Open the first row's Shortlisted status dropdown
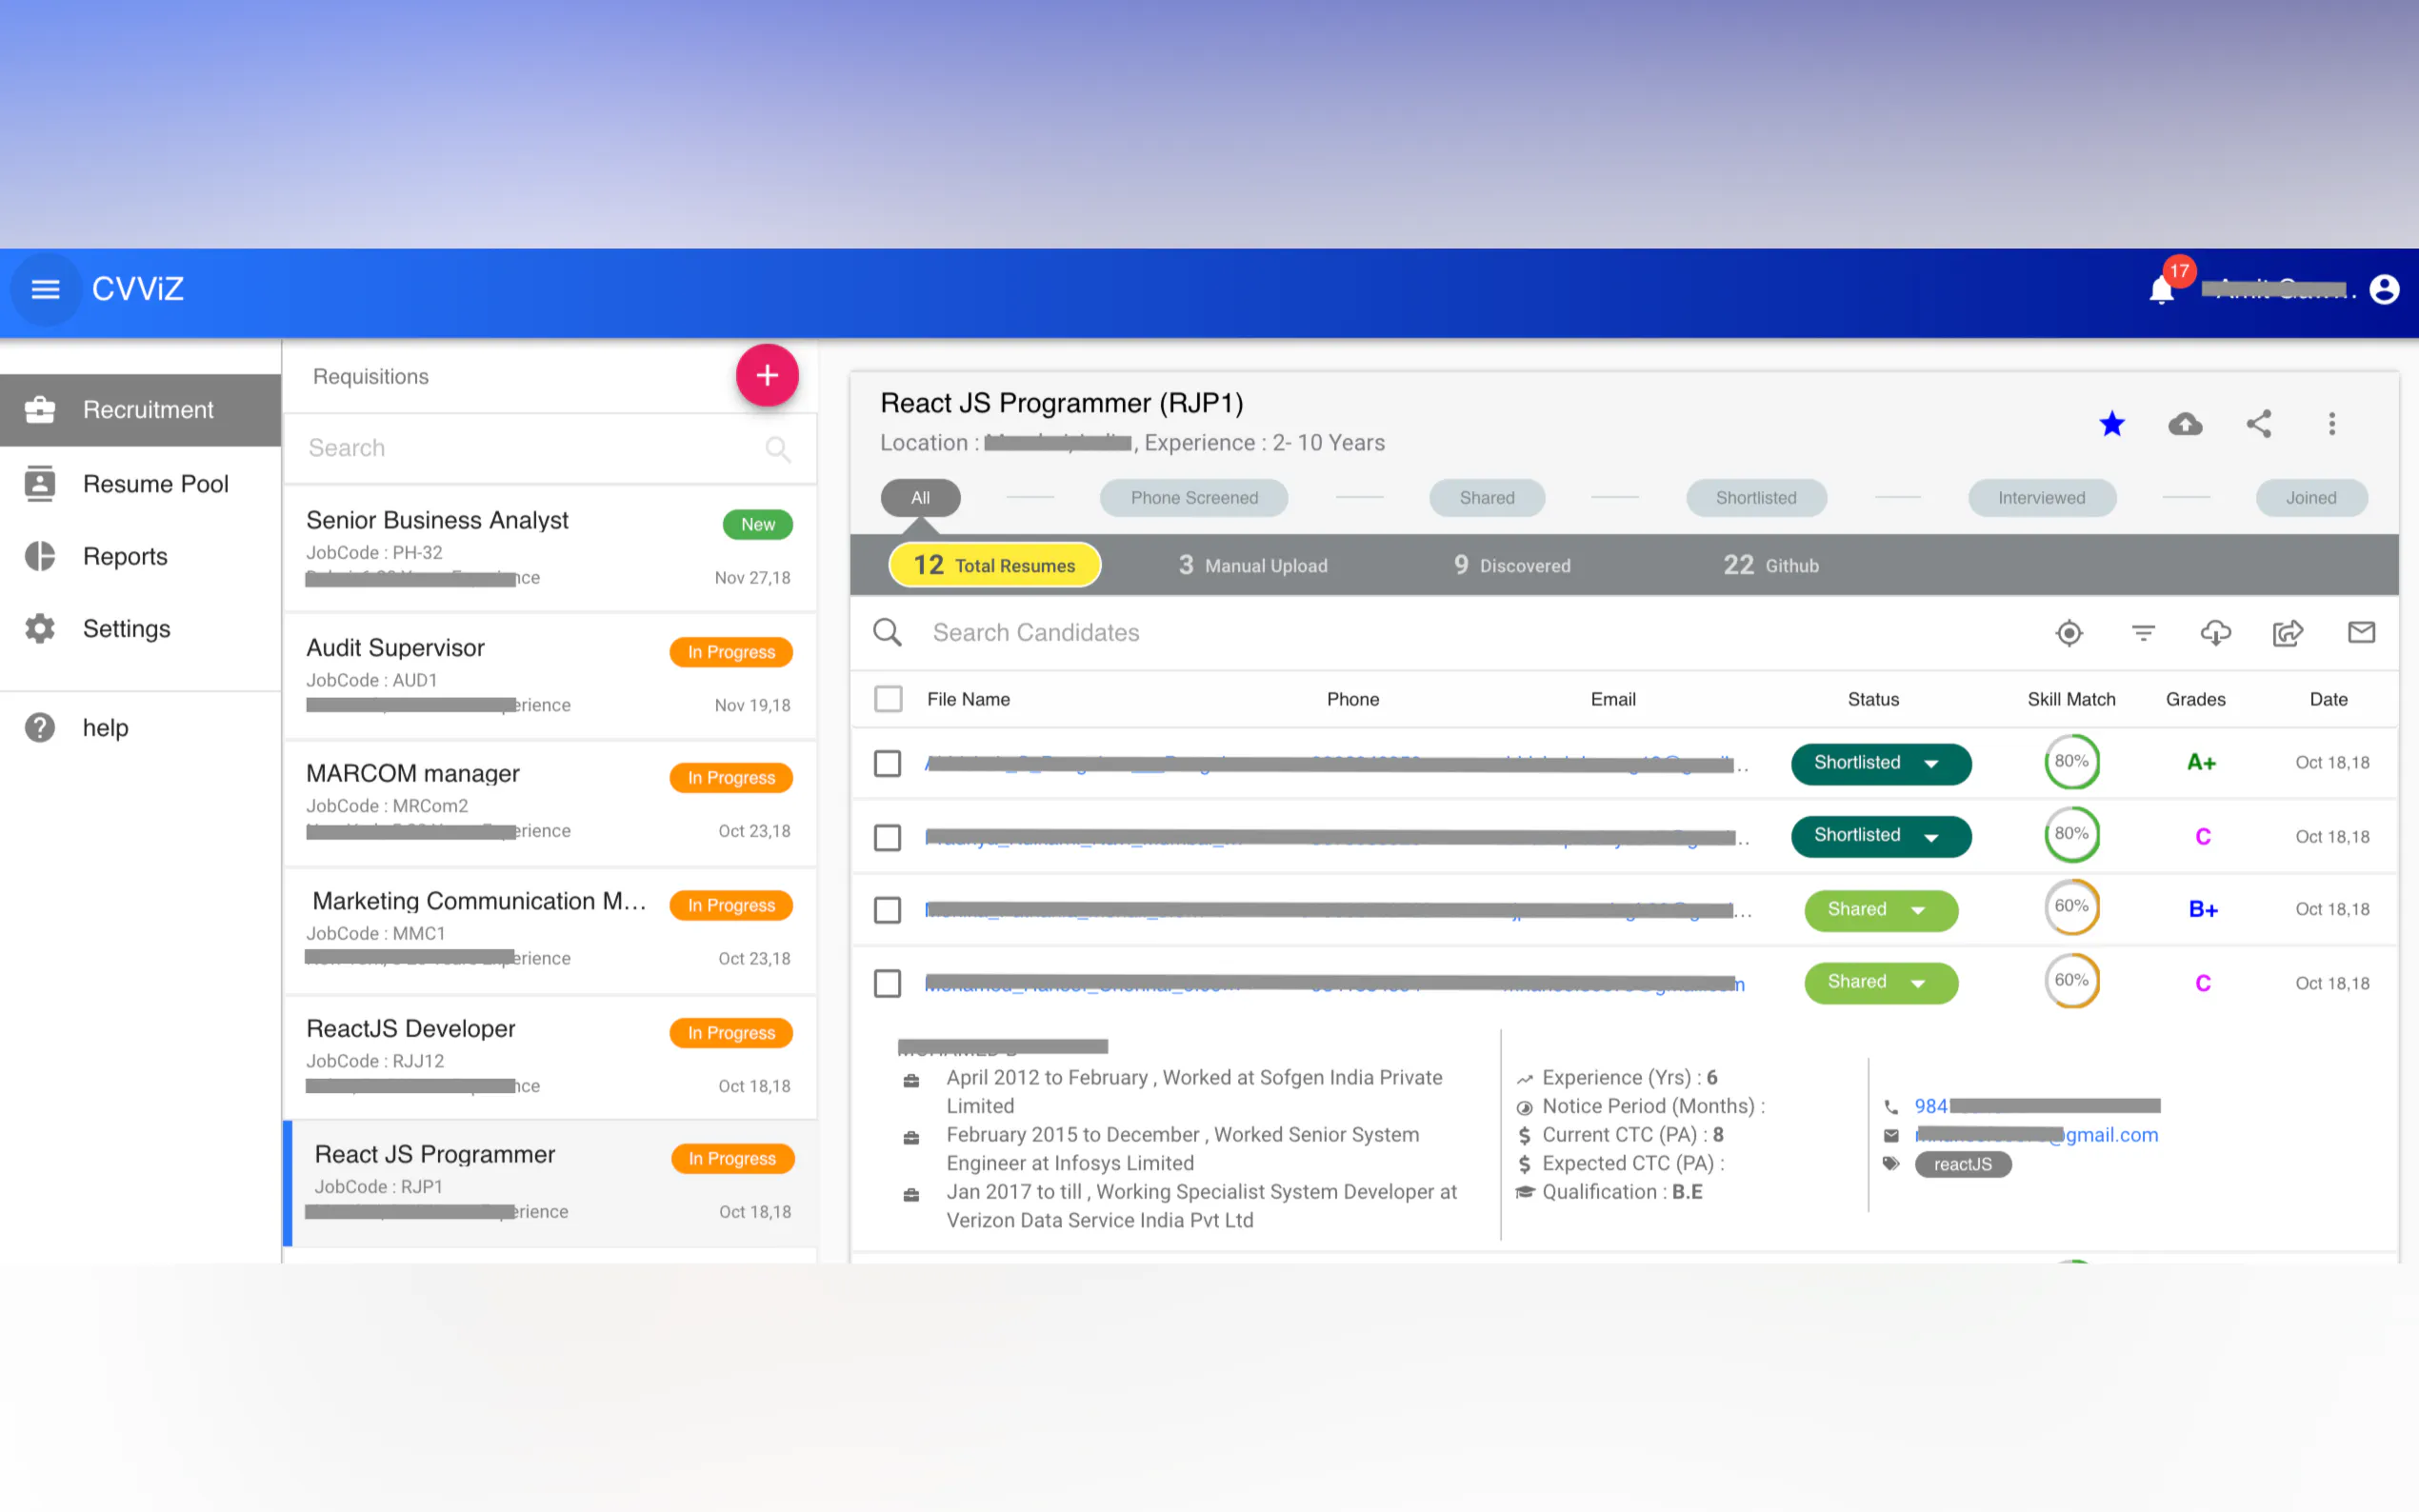Viewport: 2419px width, 1512px height. pos(1880,764)
